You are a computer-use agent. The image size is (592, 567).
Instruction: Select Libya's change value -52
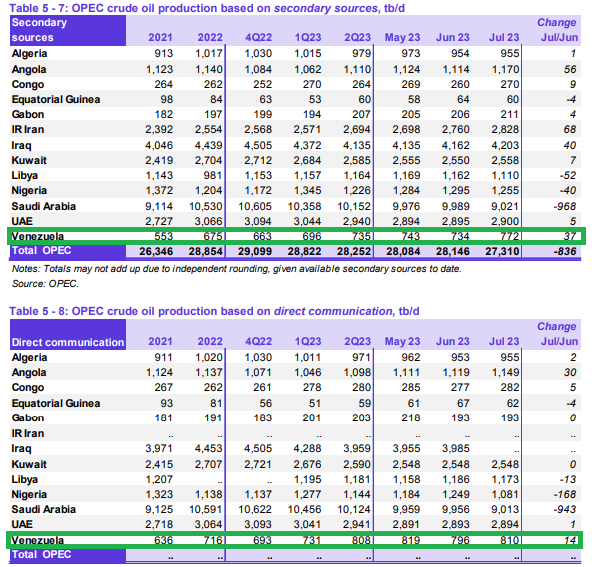[x=567, y=176]
